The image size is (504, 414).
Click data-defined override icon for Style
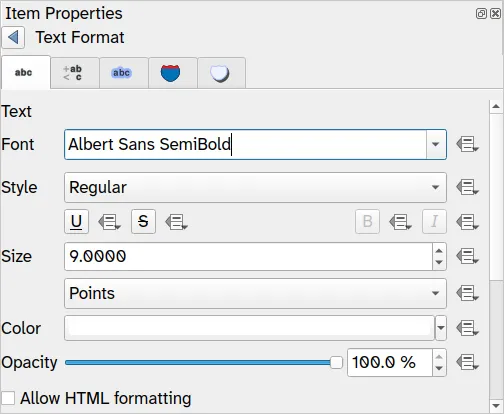467,187
